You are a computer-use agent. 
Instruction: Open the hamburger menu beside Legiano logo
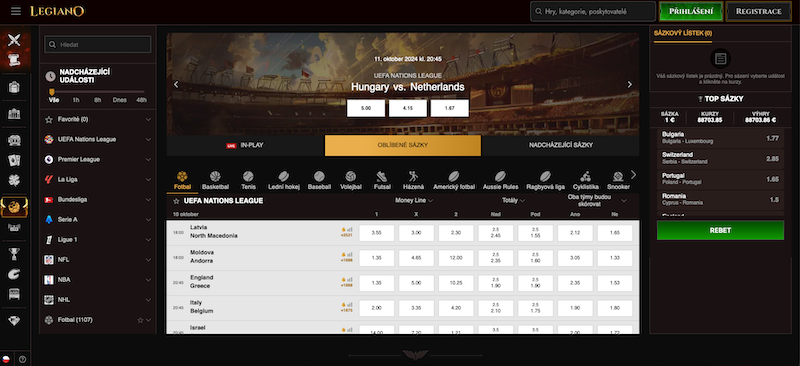click(16, 11)
